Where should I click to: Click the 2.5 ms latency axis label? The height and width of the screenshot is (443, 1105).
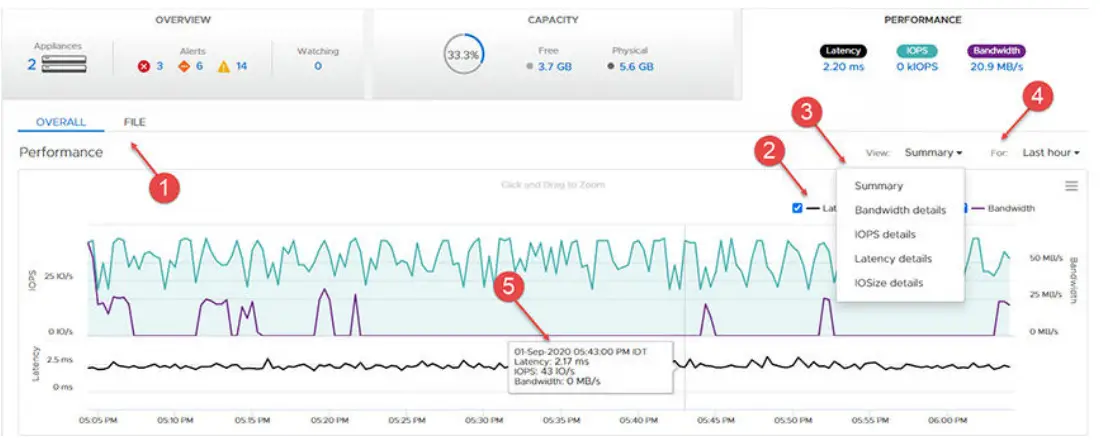click(59, 359)
